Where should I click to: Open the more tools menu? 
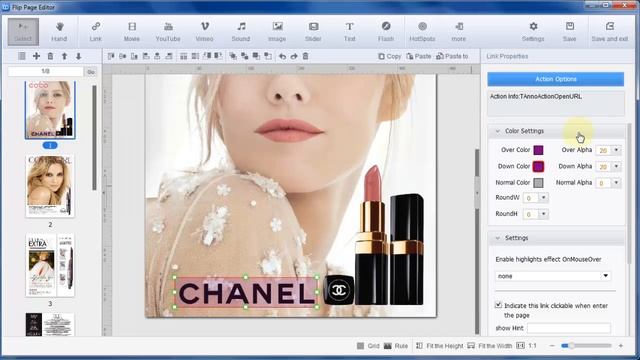coord(459,32)
